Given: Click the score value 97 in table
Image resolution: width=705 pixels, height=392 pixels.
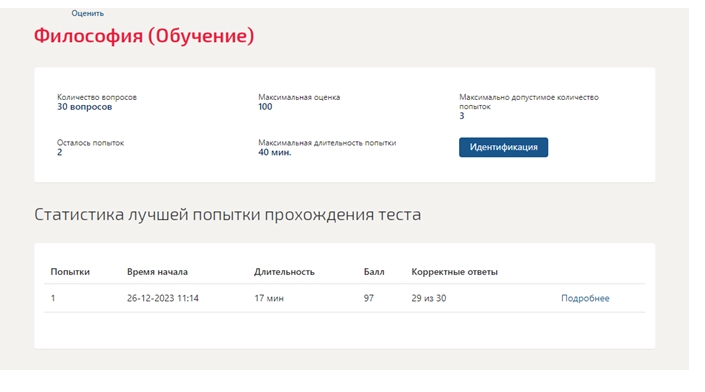Looking at the screenshot, I should [x=369, y=298].
